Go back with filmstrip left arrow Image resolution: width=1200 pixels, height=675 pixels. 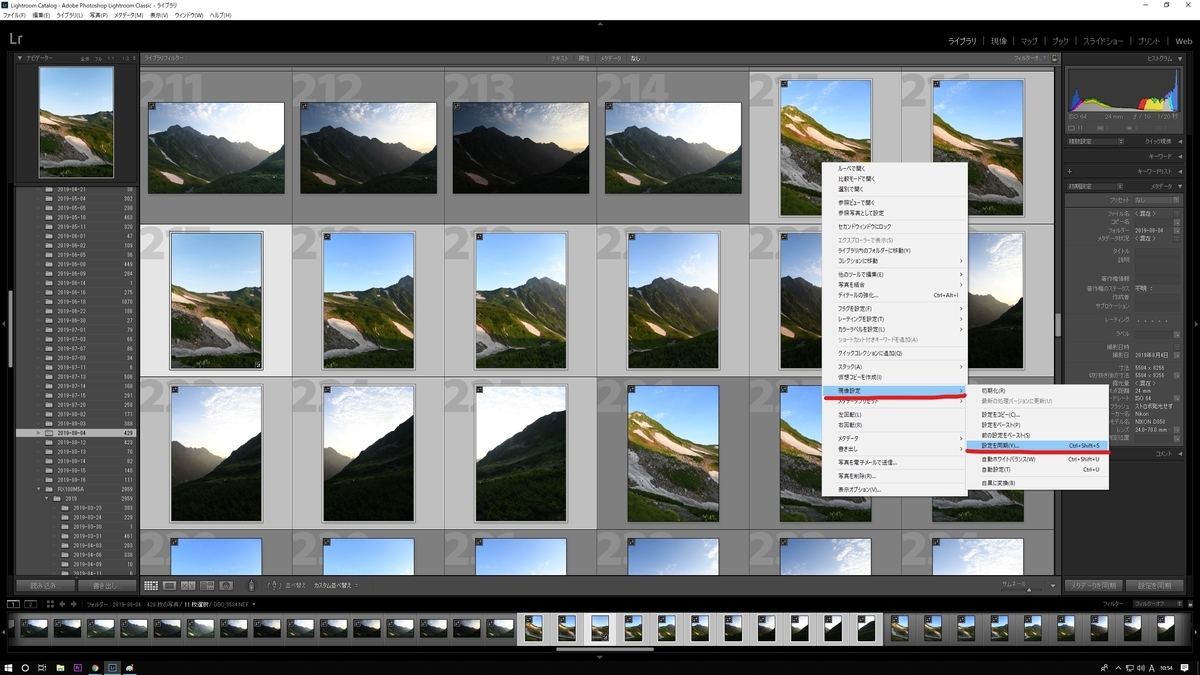[x=62, y=604]
